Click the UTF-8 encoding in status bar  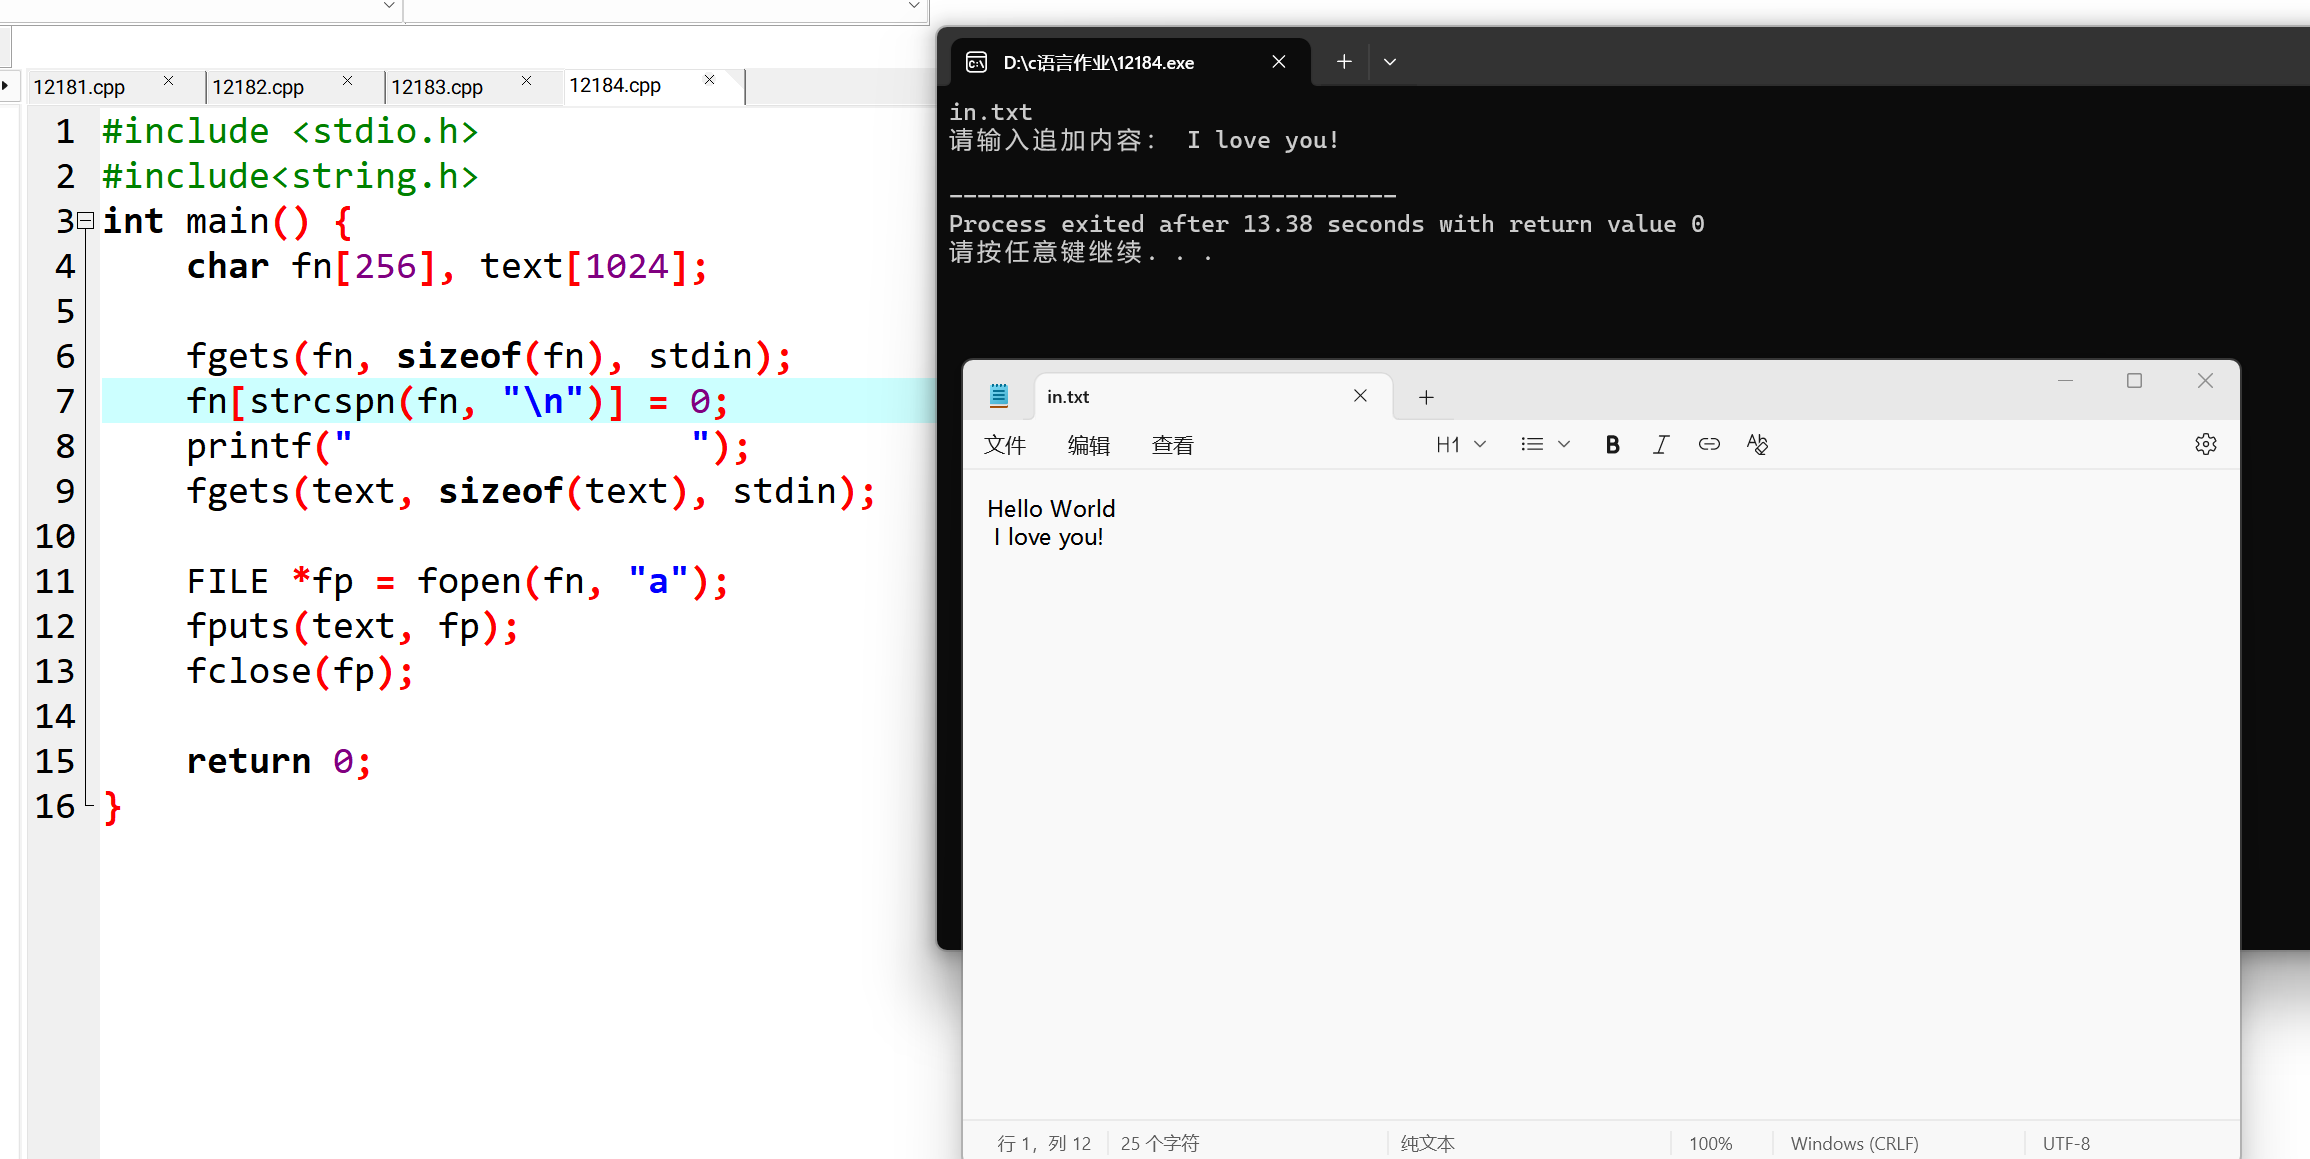2065,1143
